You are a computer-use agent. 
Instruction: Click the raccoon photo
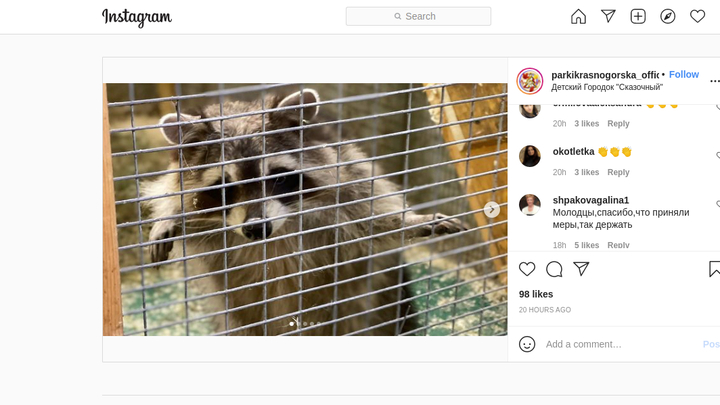click(x=305, y=209)
